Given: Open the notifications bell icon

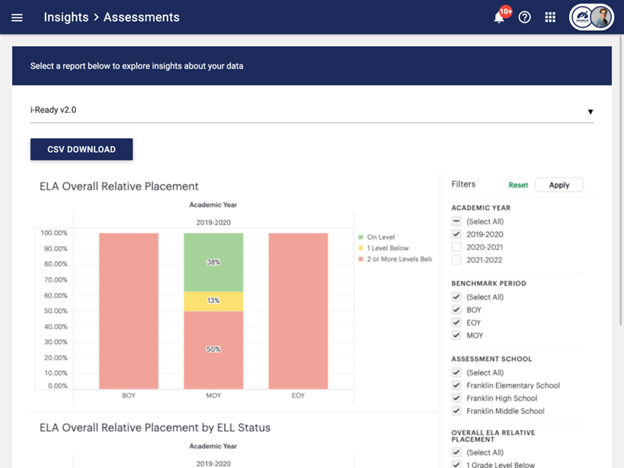Looking at the screenshot, I should pos(499,18).
